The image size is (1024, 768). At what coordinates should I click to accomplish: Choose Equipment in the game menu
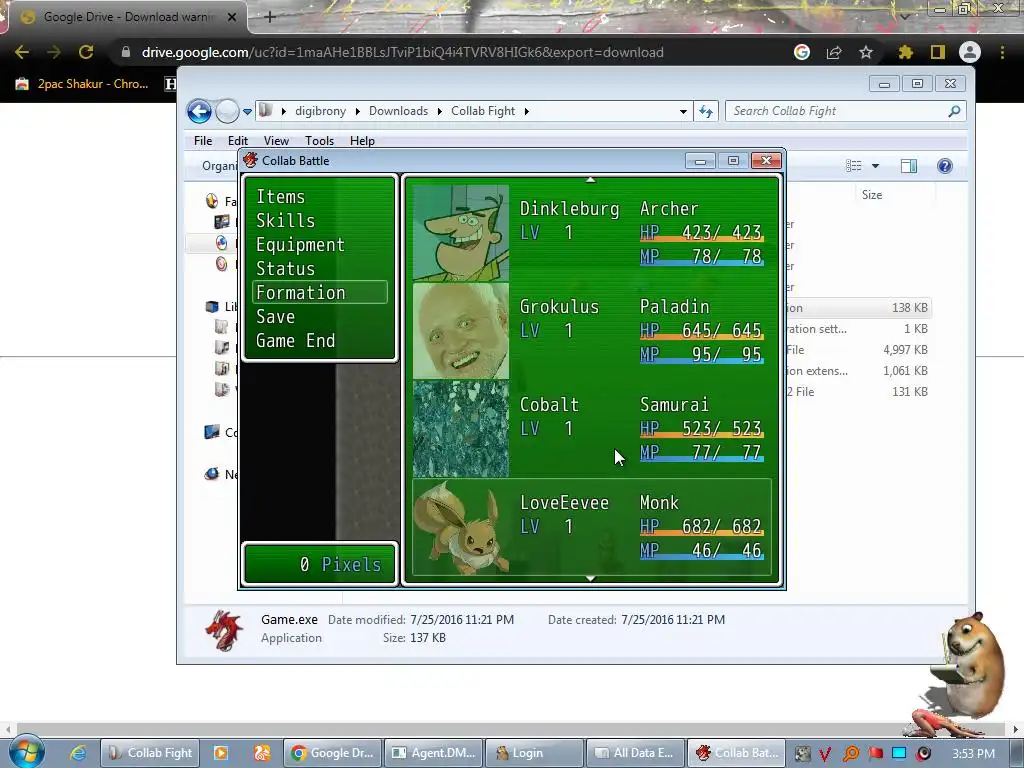[300, 245]
